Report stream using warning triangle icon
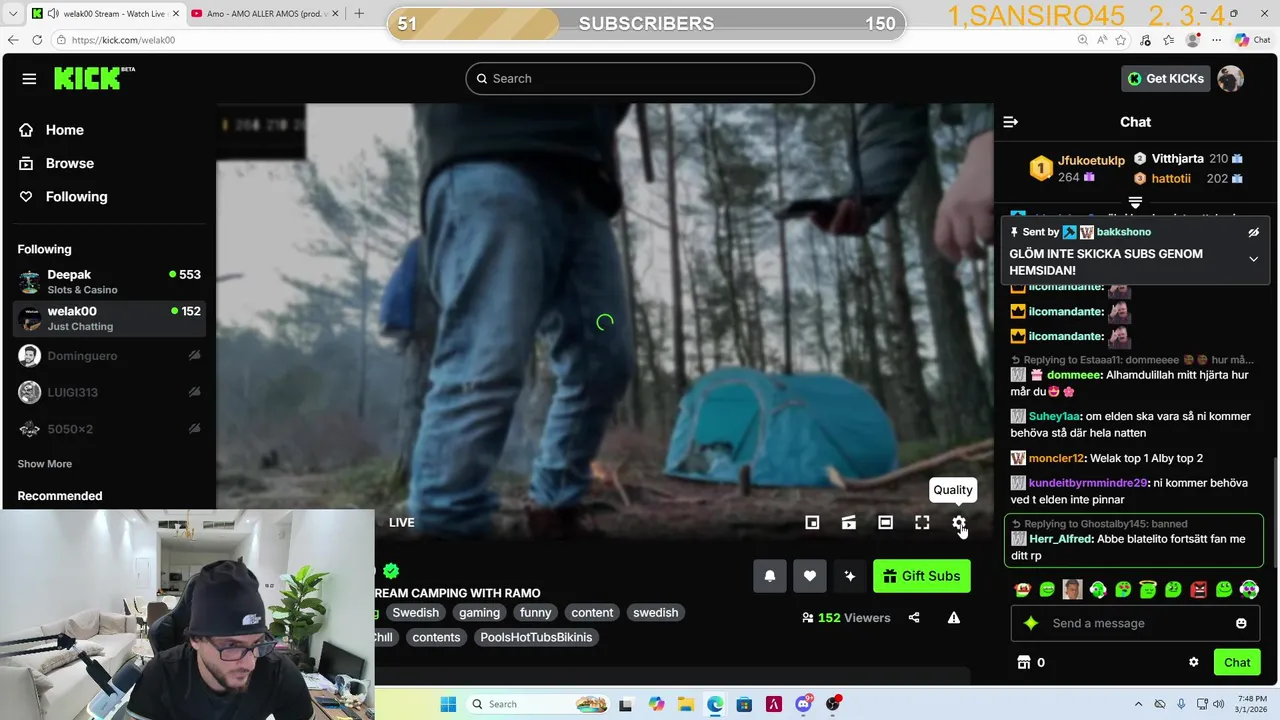1280x720 pixels. (954, 618)
